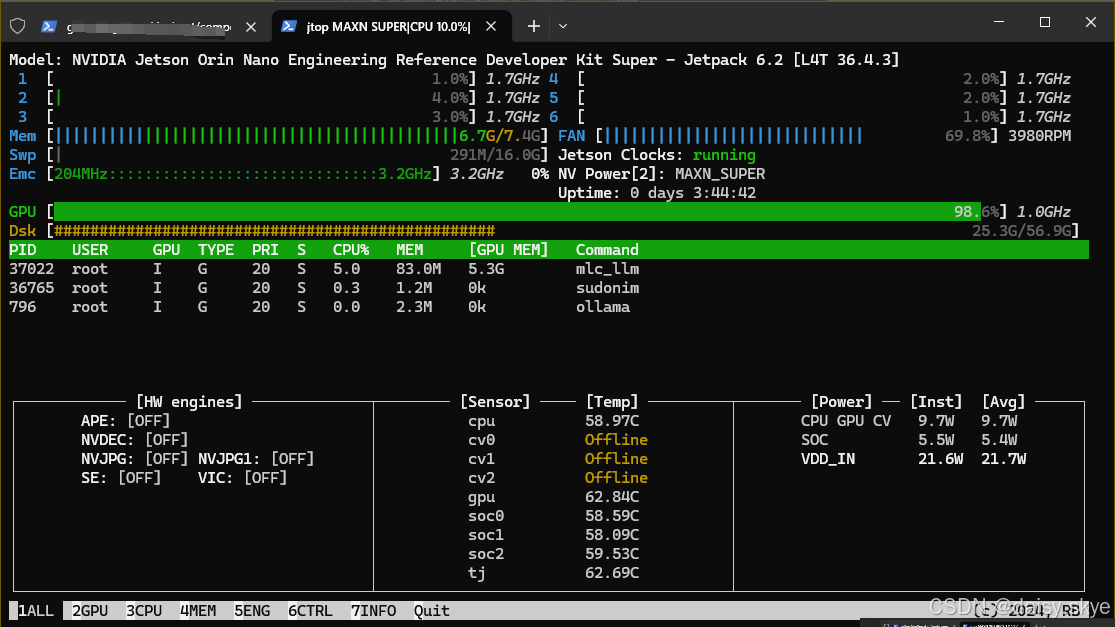
Task: Click the GPU usage bar
Action: tap(526, 212)
